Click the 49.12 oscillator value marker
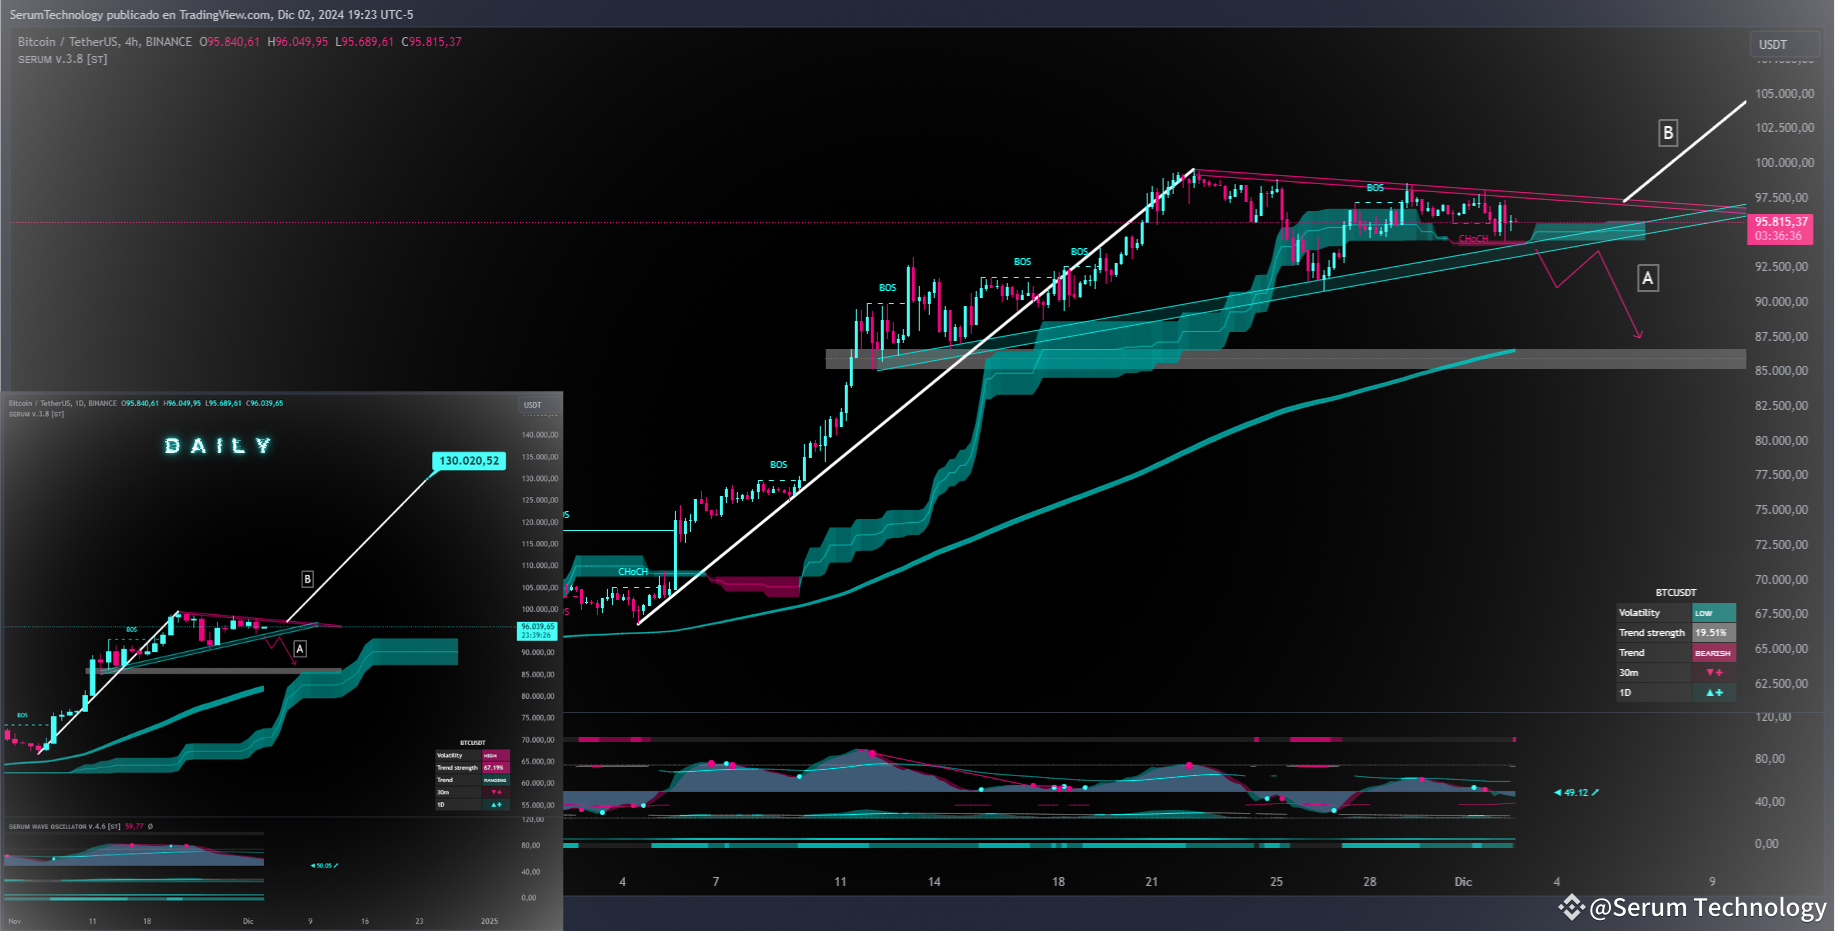This screenshot has width=1835, height=931. [1576, 793]
